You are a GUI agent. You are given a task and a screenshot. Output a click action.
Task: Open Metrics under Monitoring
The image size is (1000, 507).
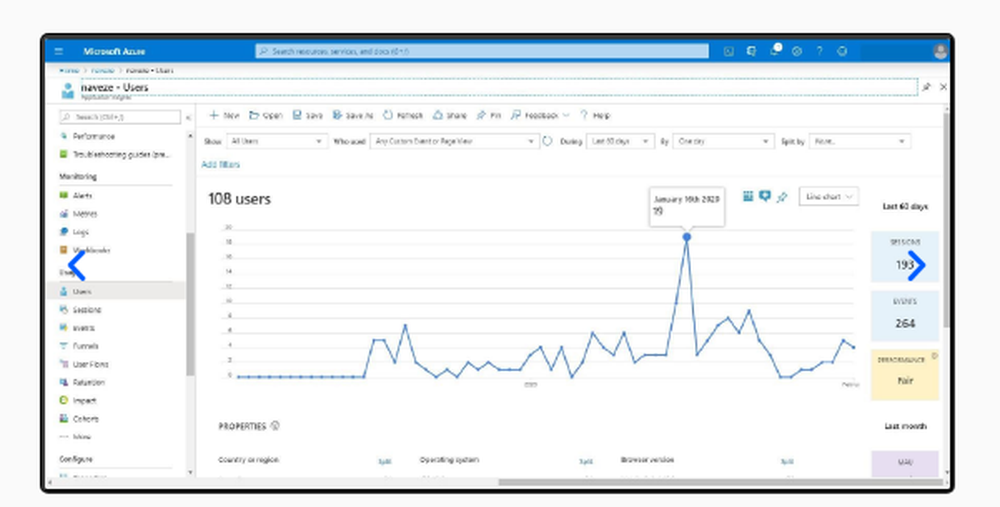84,214
